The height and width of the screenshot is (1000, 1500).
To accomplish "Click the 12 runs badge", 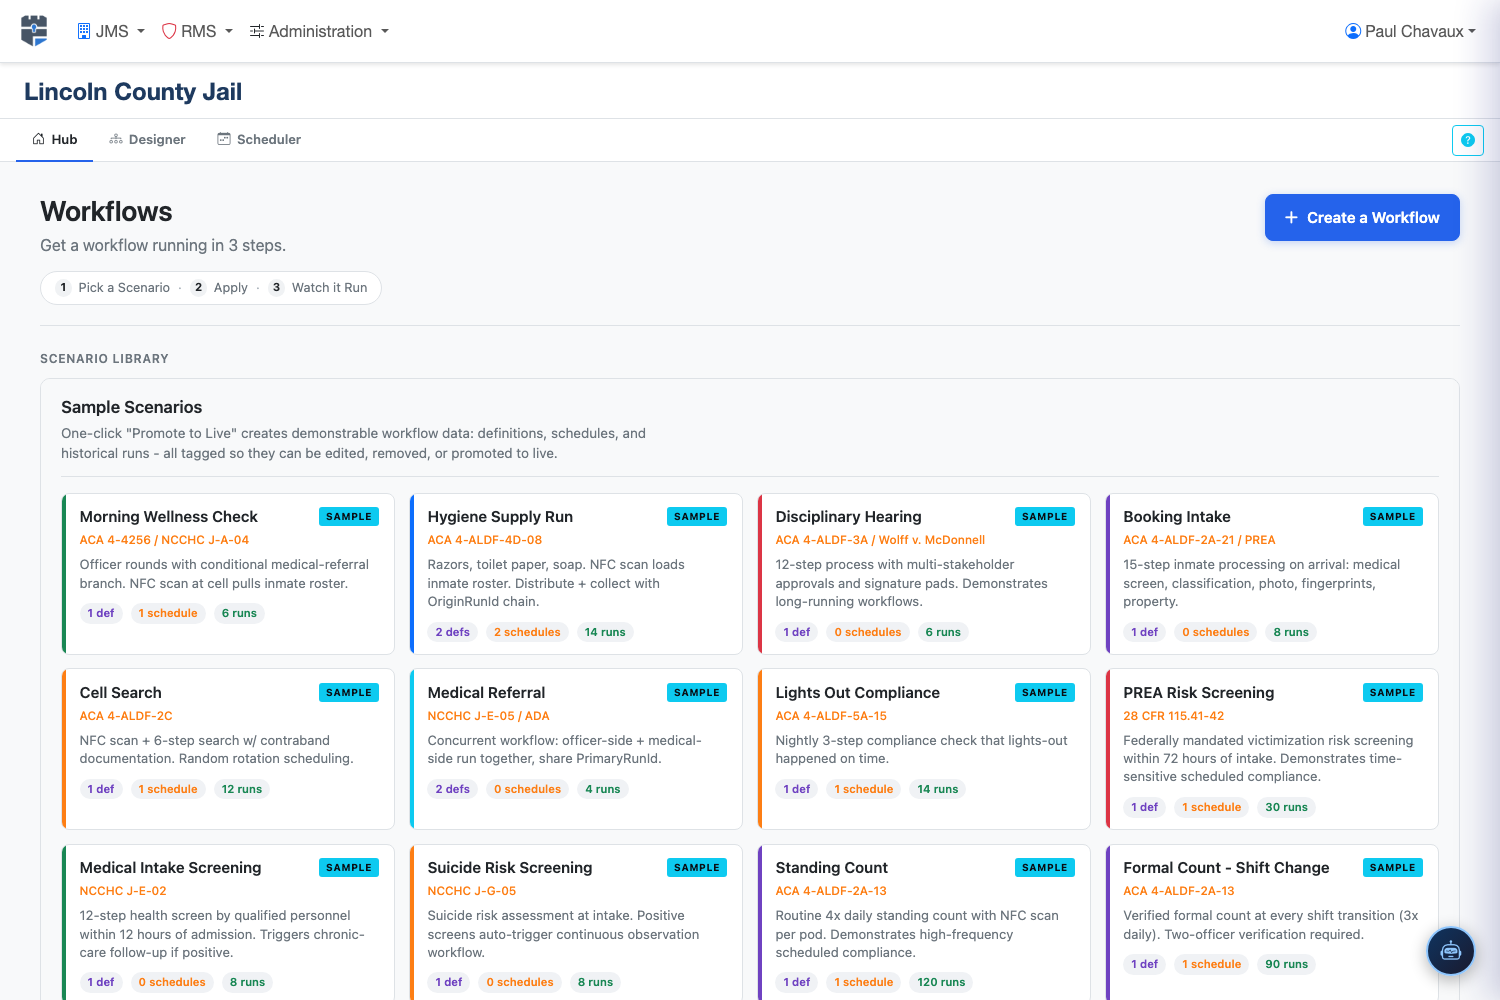I will (242, 789).
